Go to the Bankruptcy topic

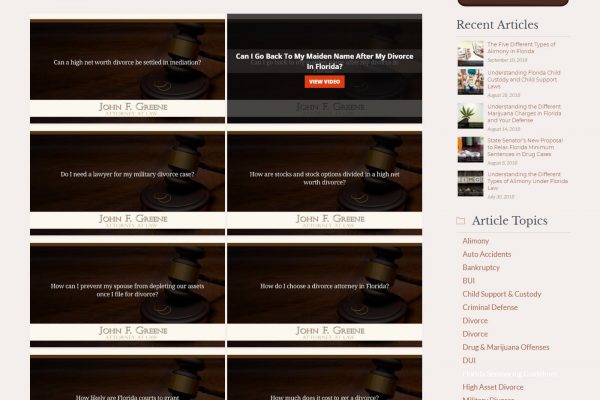(x=480, y=267)
